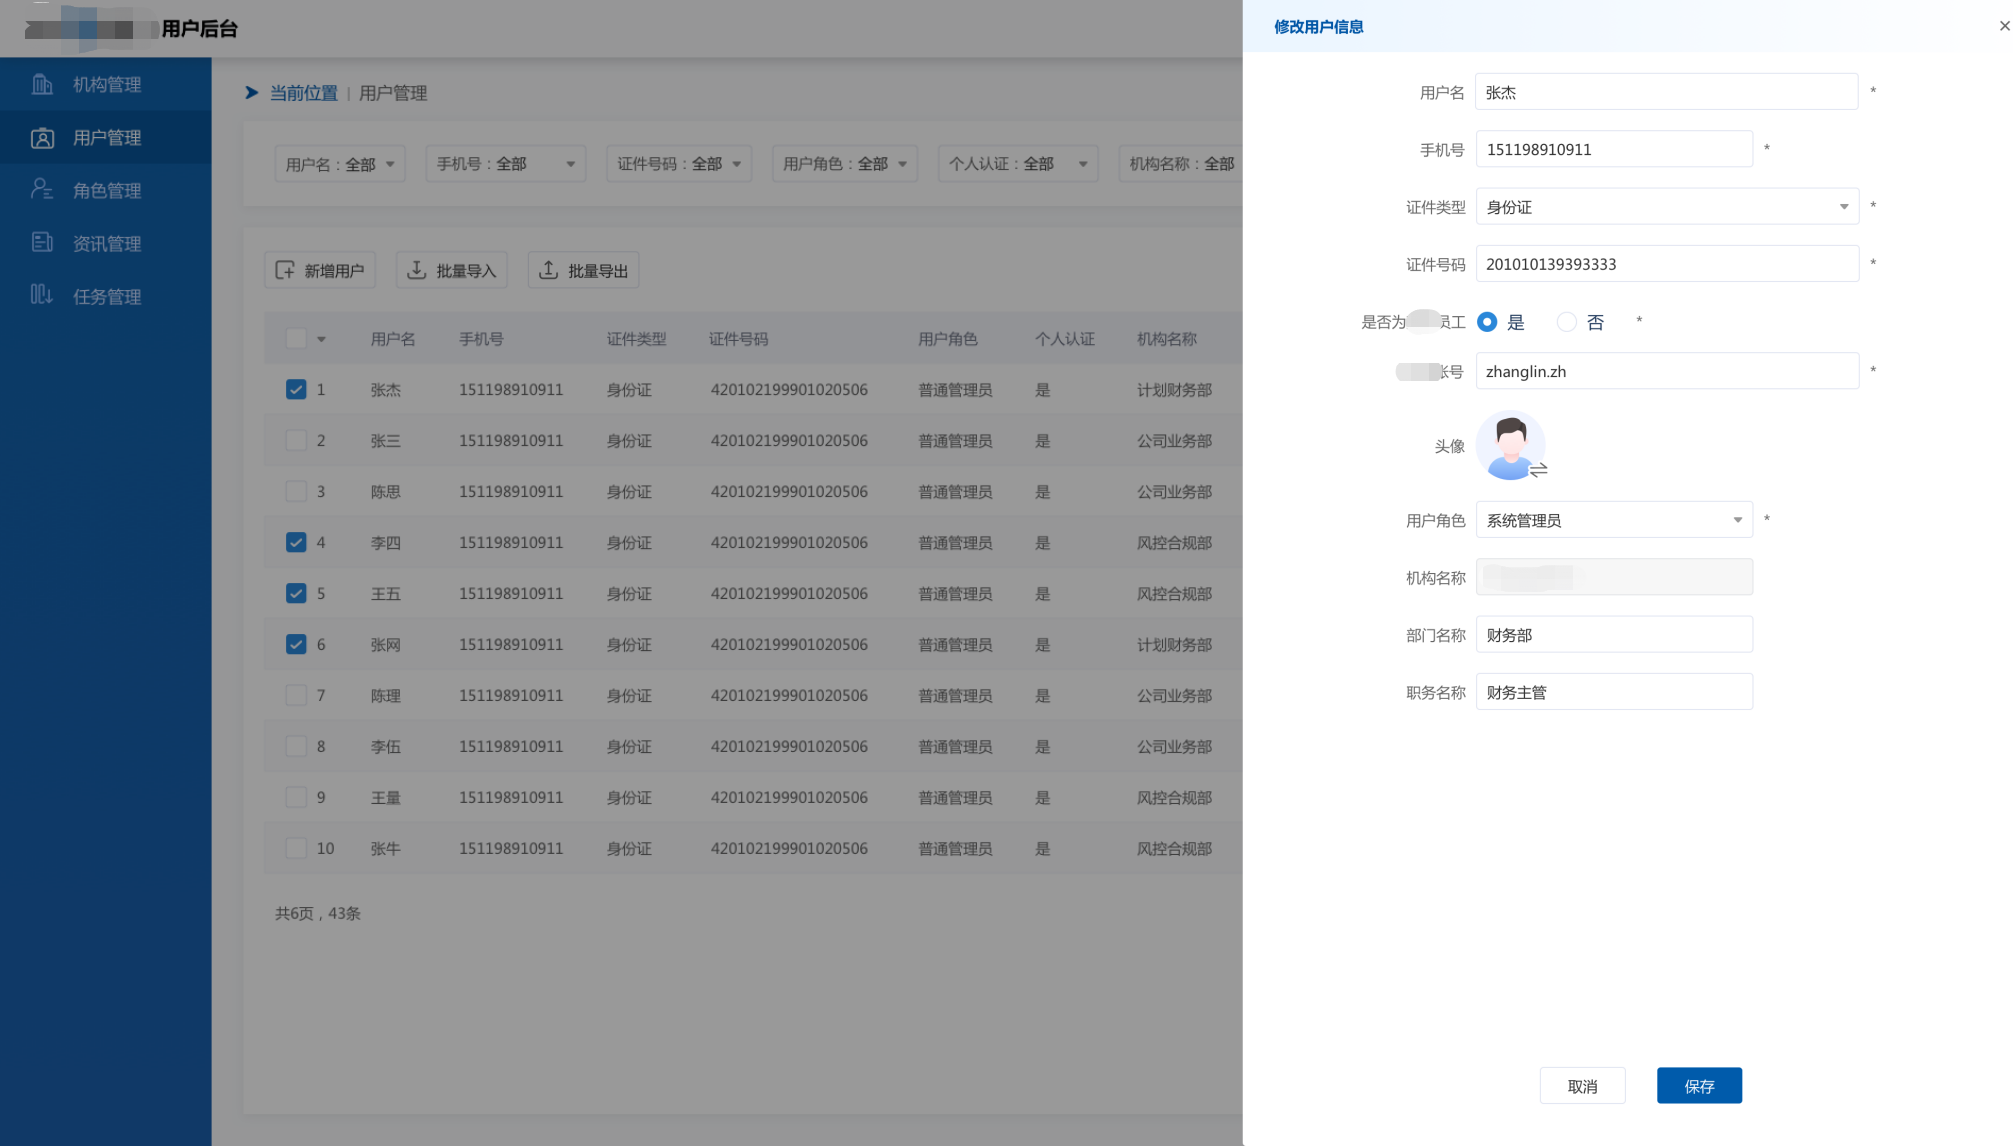This screenshot has height=1146, width=2013.
Task: Open the 用户角色：全部 filter dropdown
Action: point(845,164)
